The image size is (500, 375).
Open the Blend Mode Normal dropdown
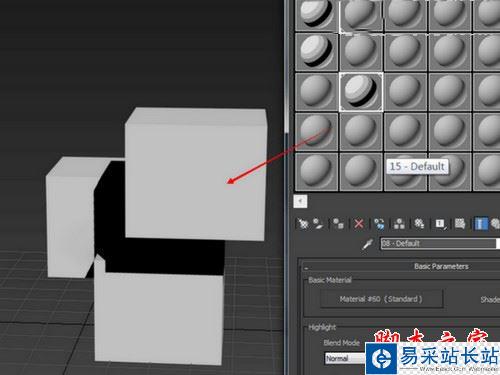tap(345, 358)
